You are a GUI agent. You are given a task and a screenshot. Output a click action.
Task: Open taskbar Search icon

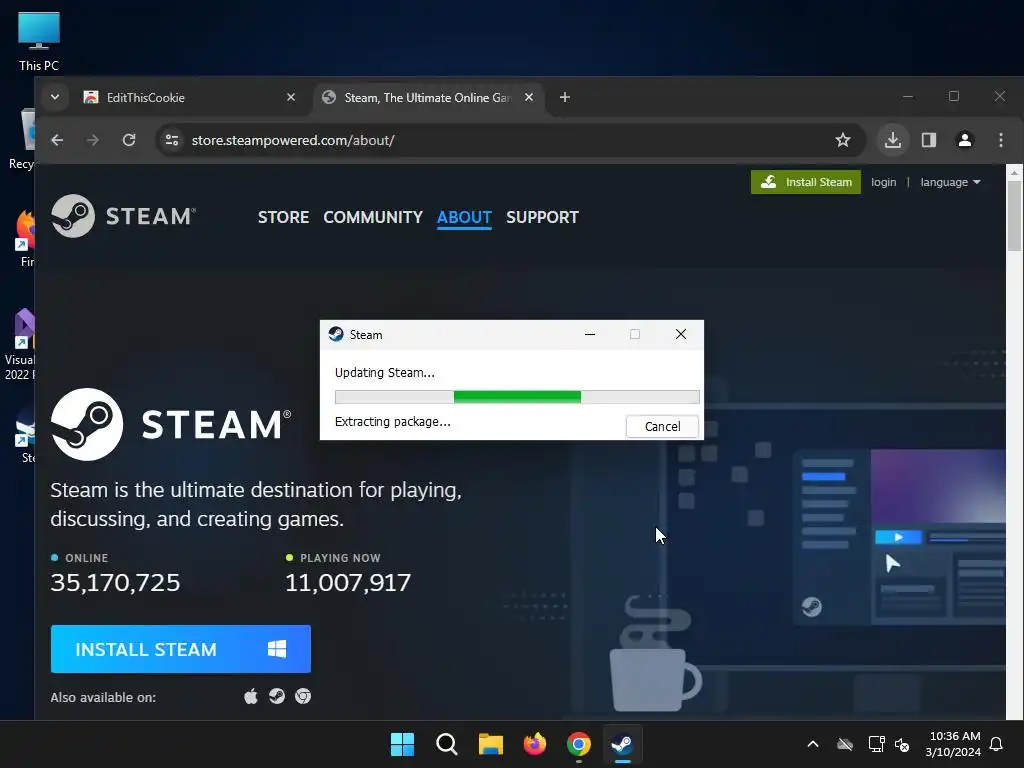pyautogui.click(x=447, y=744)
